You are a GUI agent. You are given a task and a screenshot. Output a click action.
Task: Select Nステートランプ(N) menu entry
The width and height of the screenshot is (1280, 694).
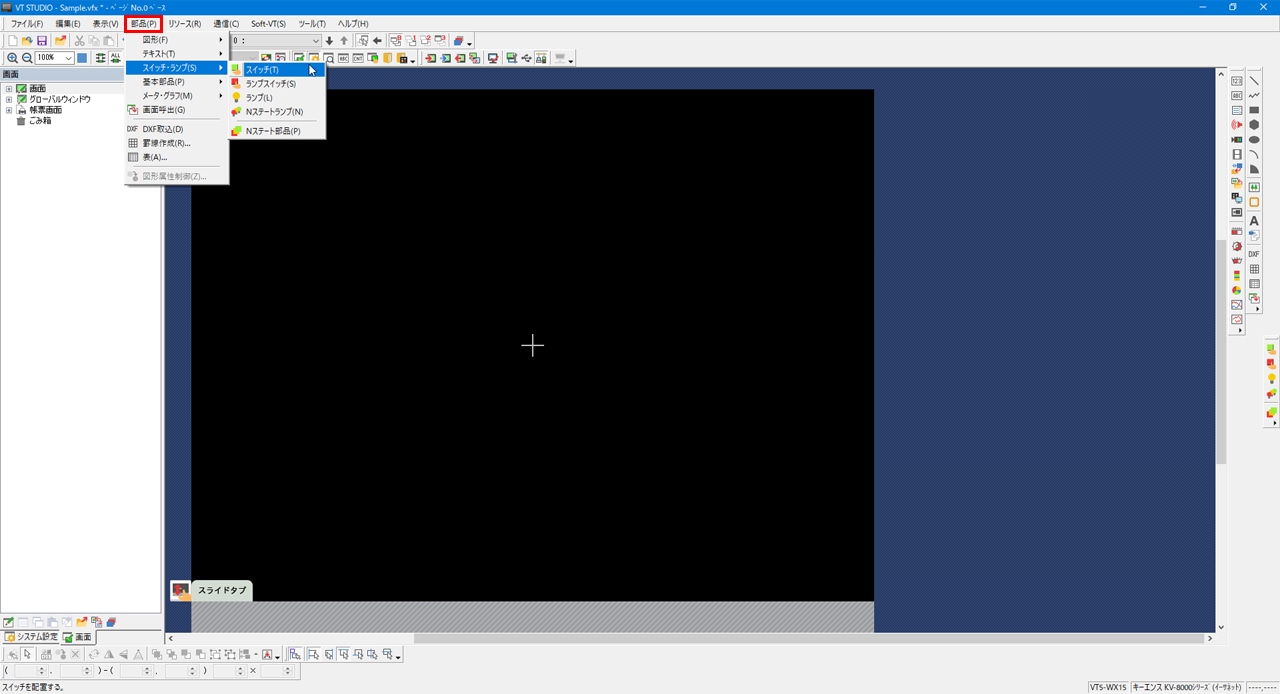[274, 112]
